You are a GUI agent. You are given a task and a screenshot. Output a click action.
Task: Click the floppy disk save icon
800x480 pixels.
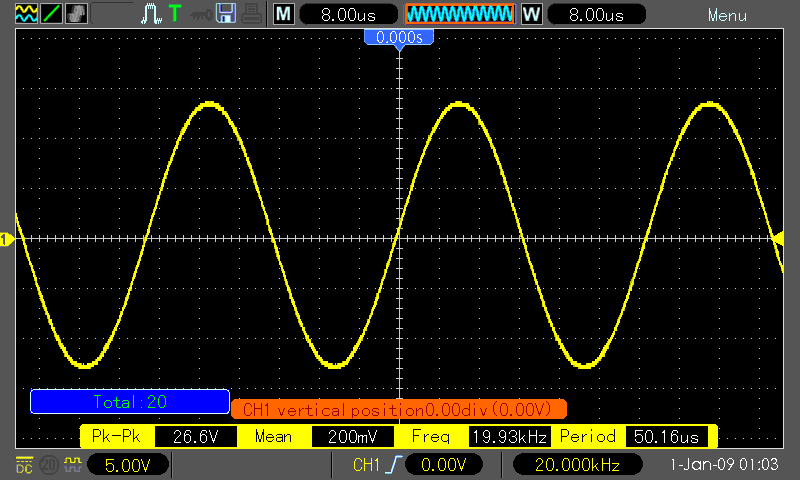(x=226, y=14)
